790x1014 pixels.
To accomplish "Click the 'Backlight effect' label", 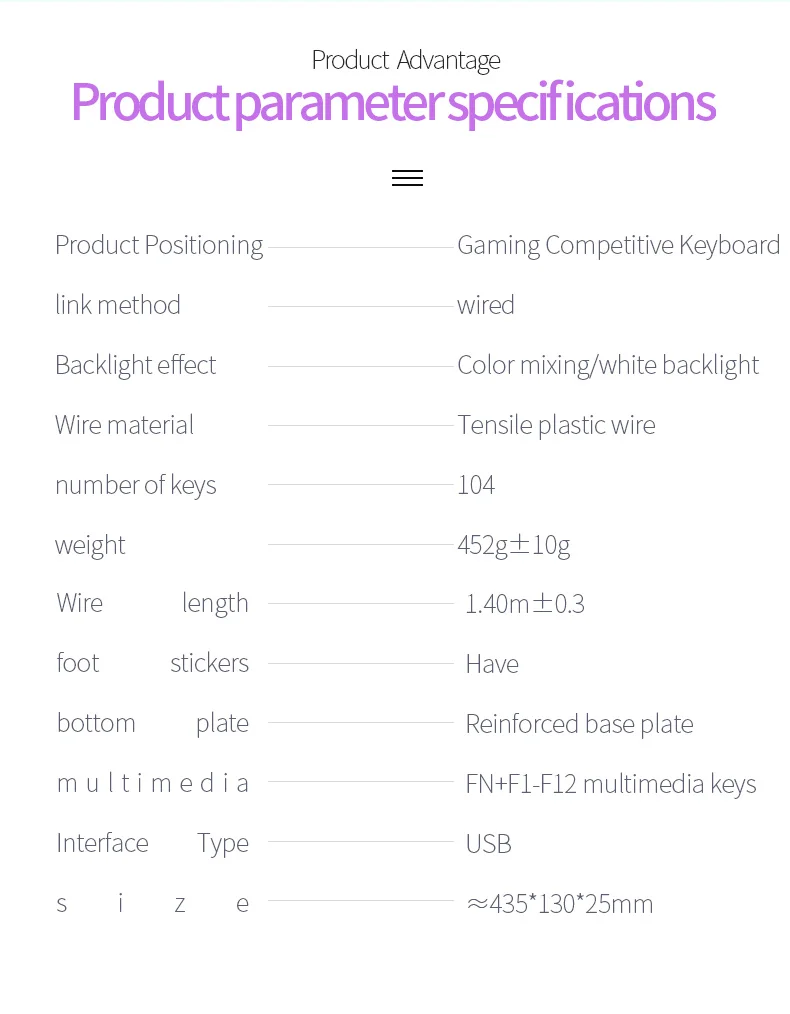I will [135, 365].
